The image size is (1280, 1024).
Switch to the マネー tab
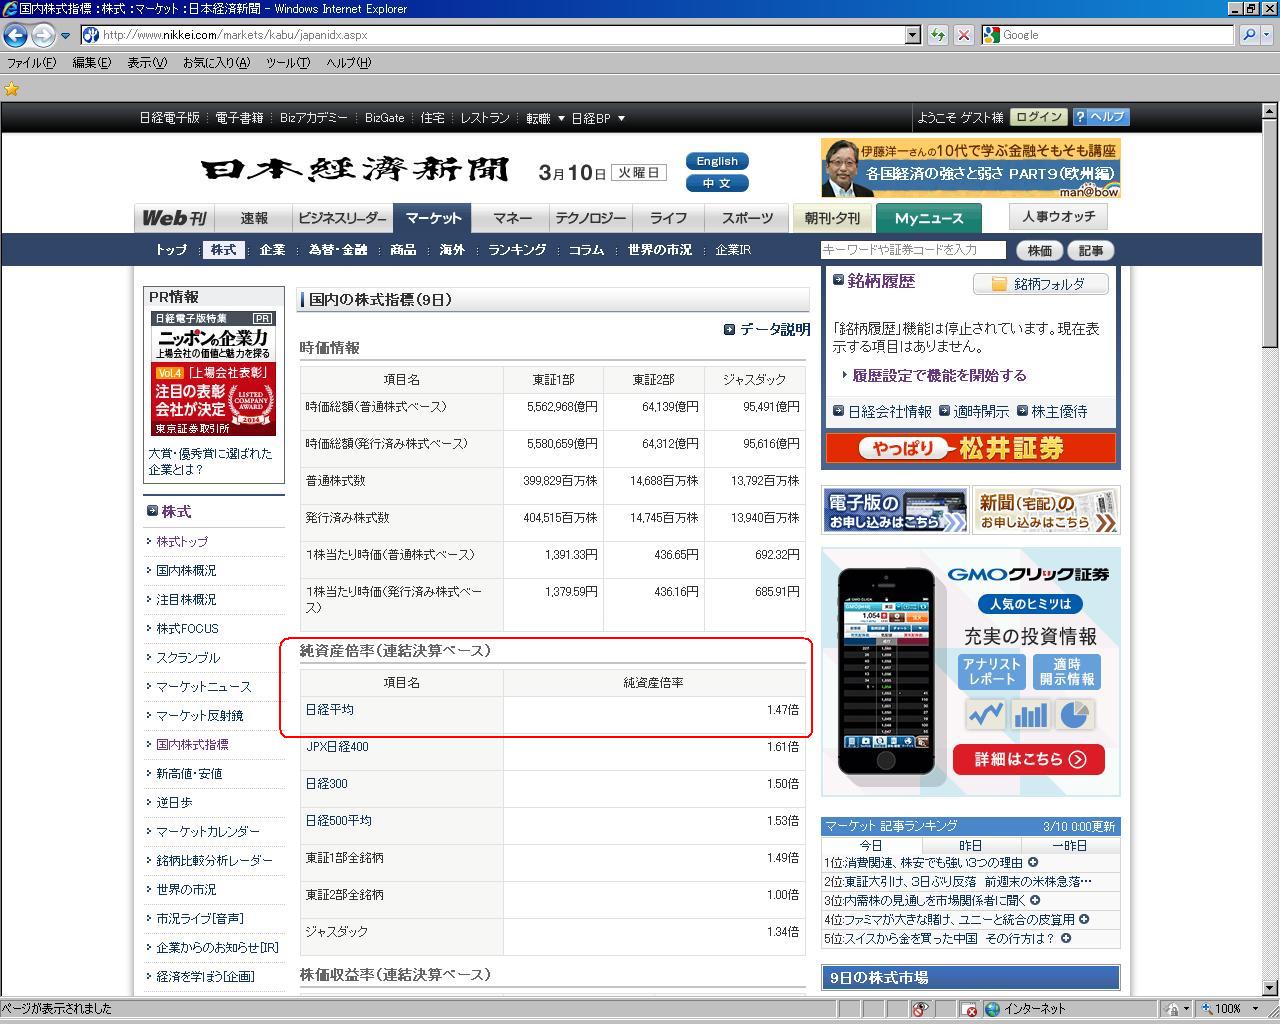(513, 218)
